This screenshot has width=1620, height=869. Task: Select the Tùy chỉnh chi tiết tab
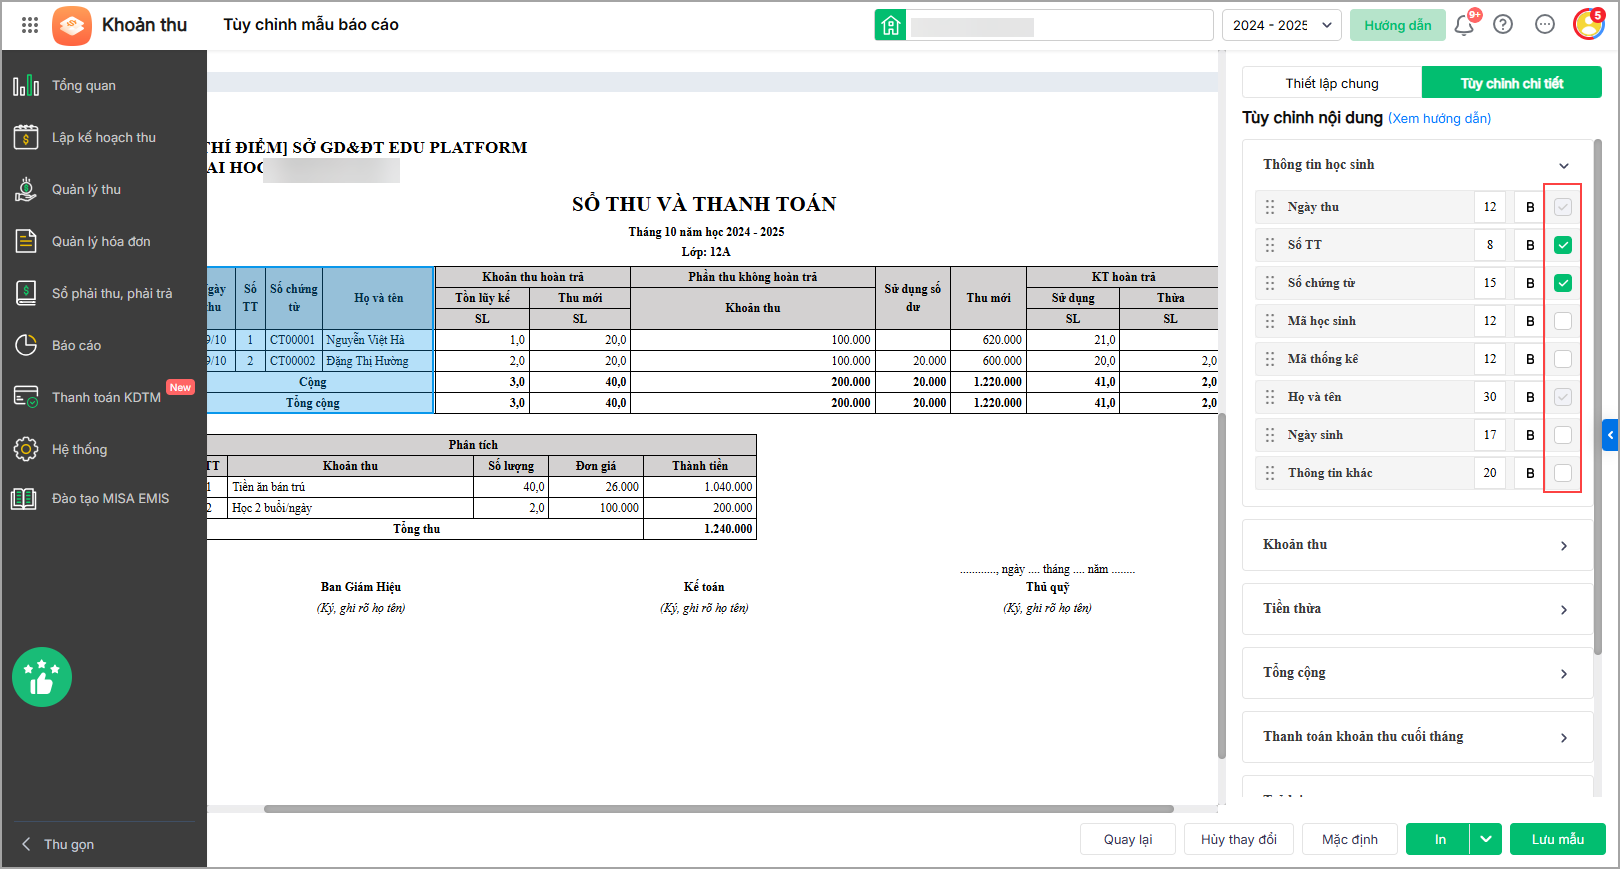pos(1512,83)
